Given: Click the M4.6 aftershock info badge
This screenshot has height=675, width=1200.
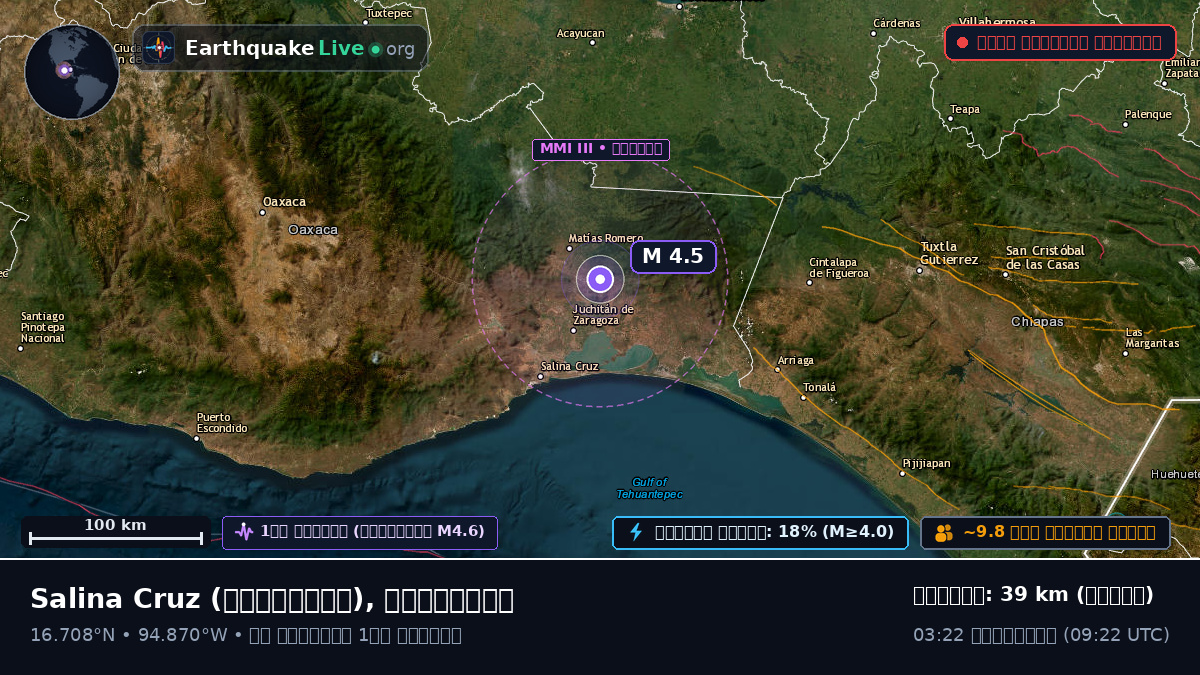Looking at the screenshot, I should click(x=360, y=532).
